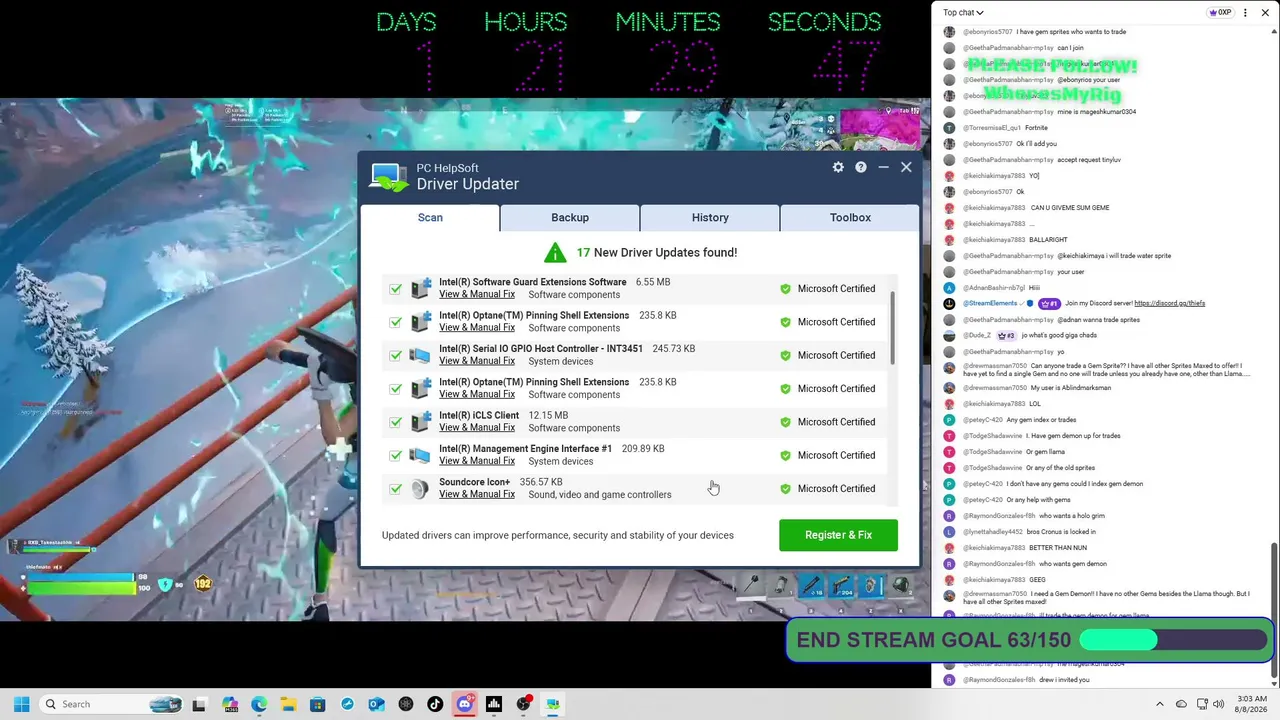
Task: Click chat message "BETTER THAN NUN"
Action: 1058,548
